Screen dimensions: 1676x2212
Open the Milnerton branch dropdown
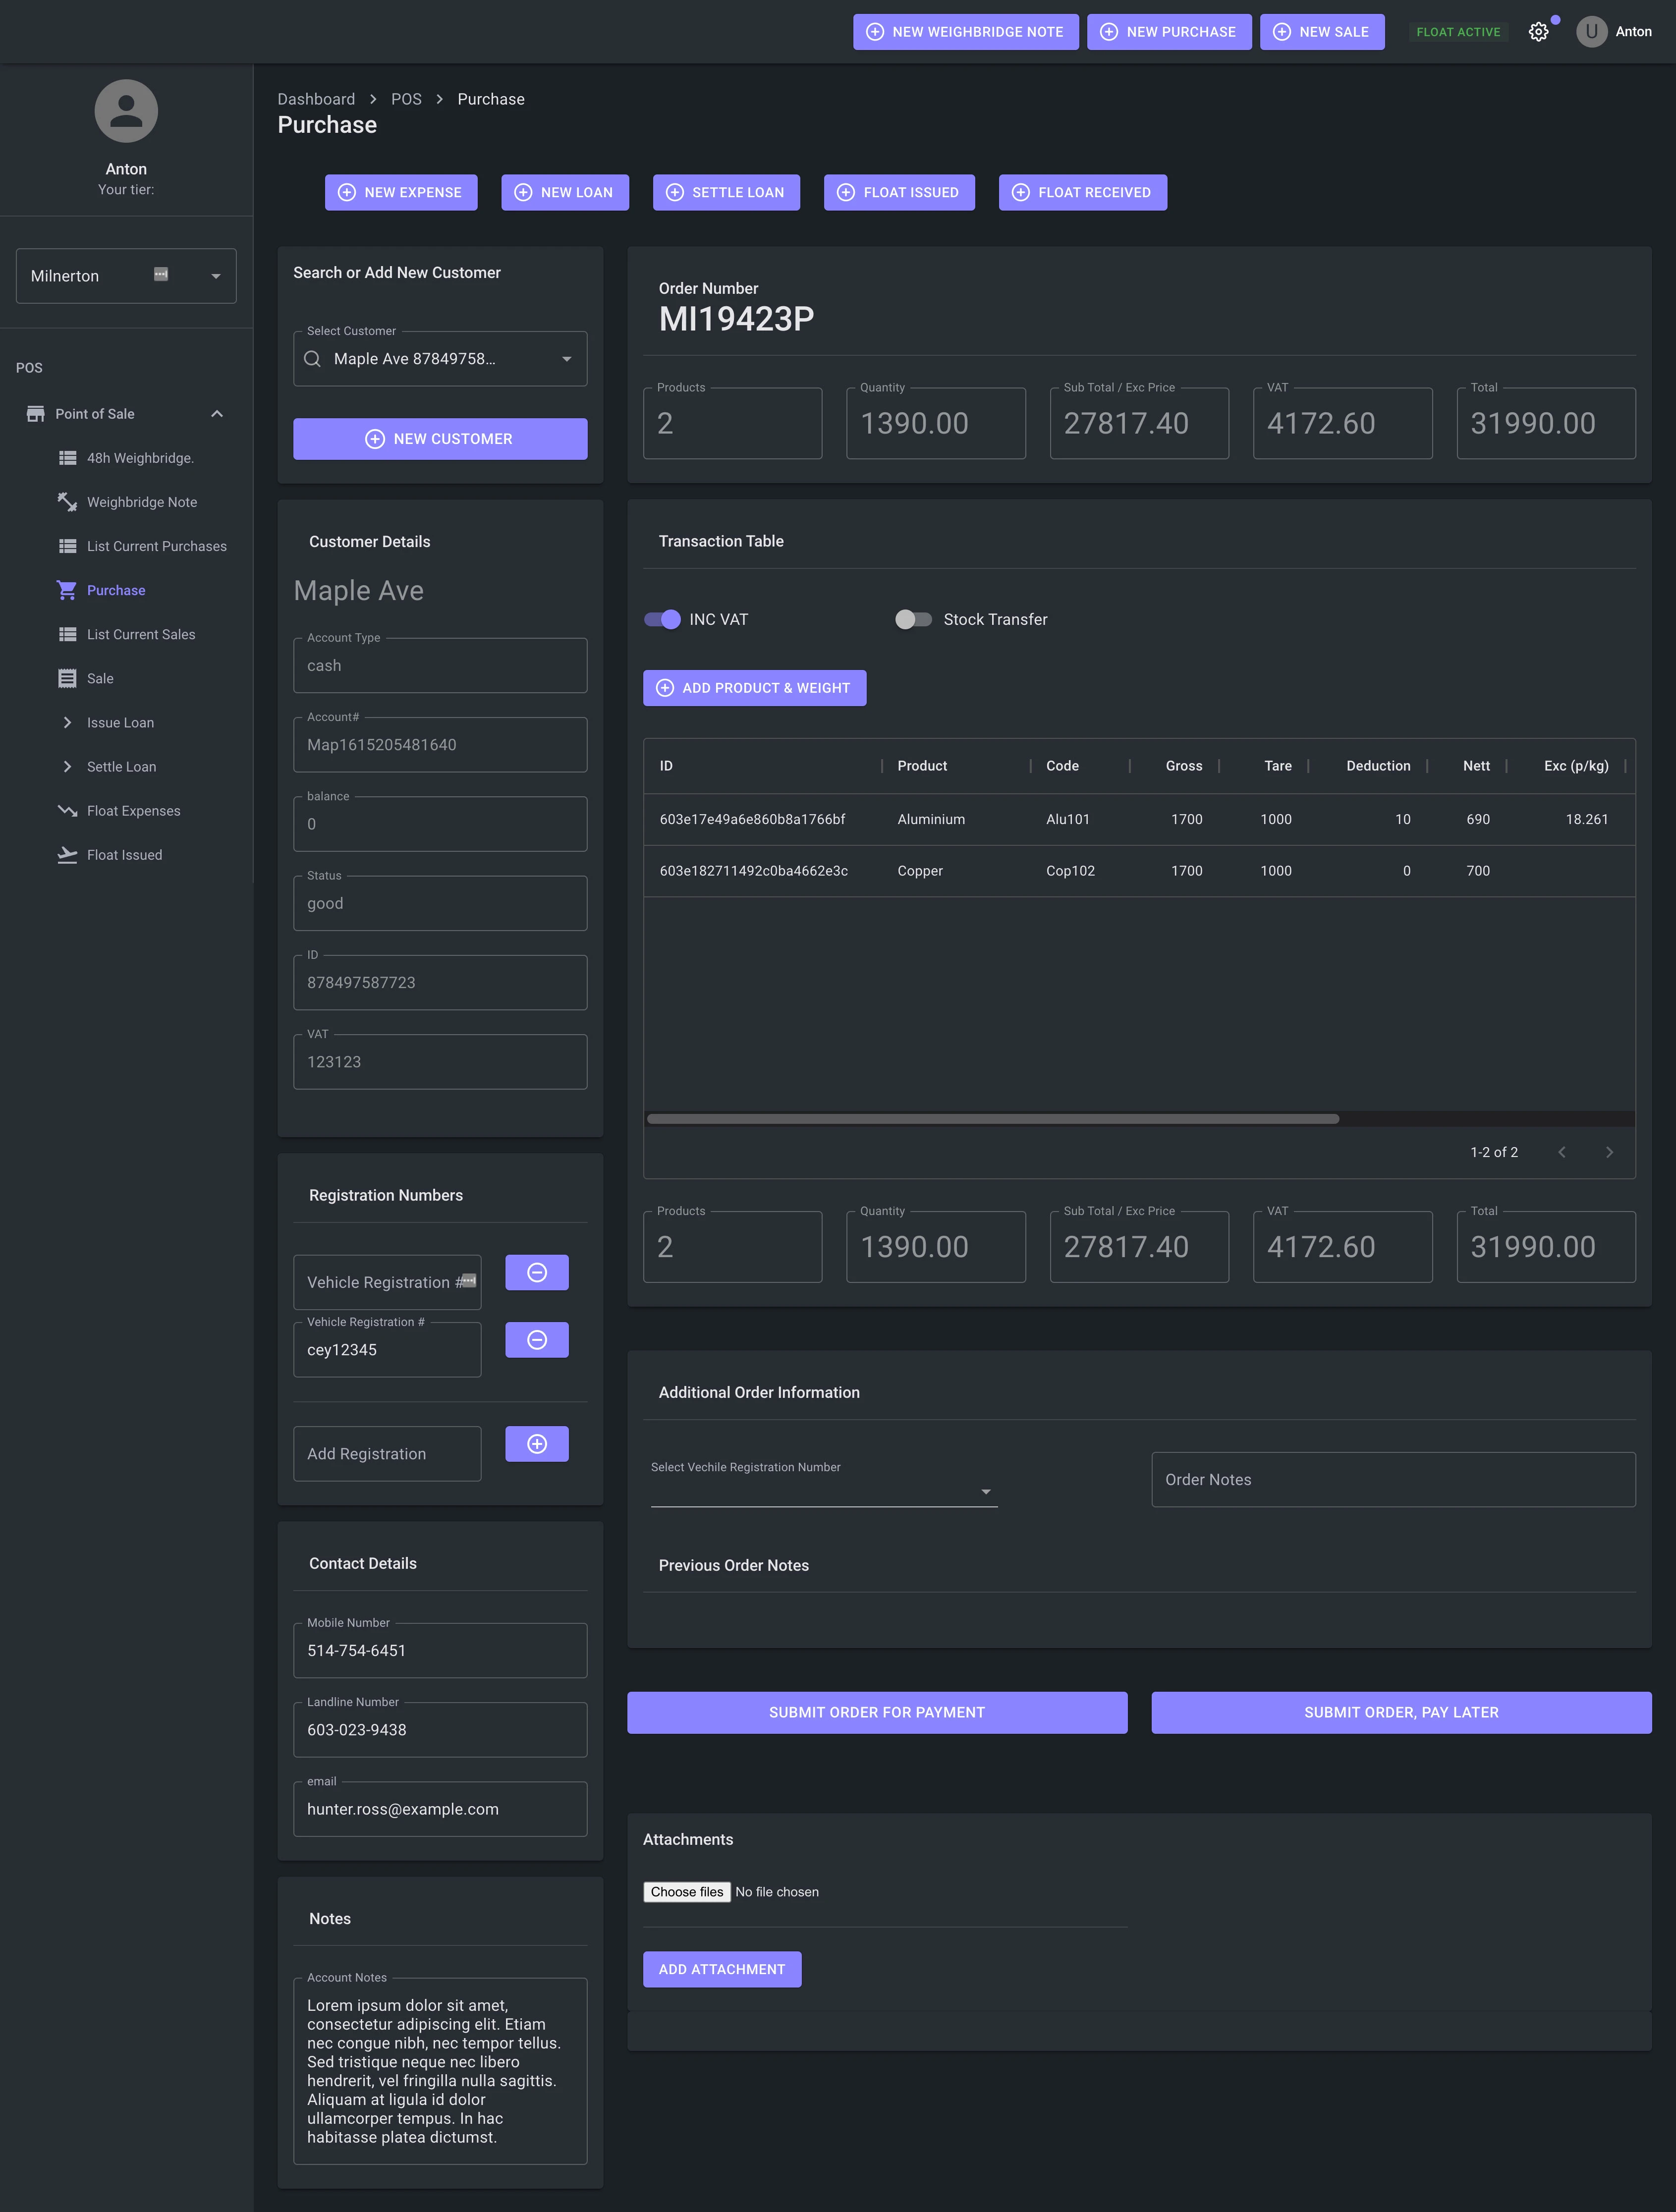point(215,276)
